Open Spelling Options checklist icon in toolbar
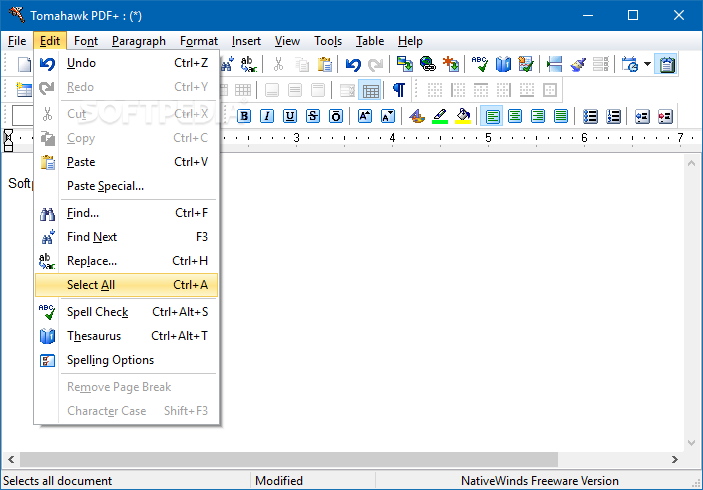Viewport: 703px width, 490px height. (x=525, y=64)
